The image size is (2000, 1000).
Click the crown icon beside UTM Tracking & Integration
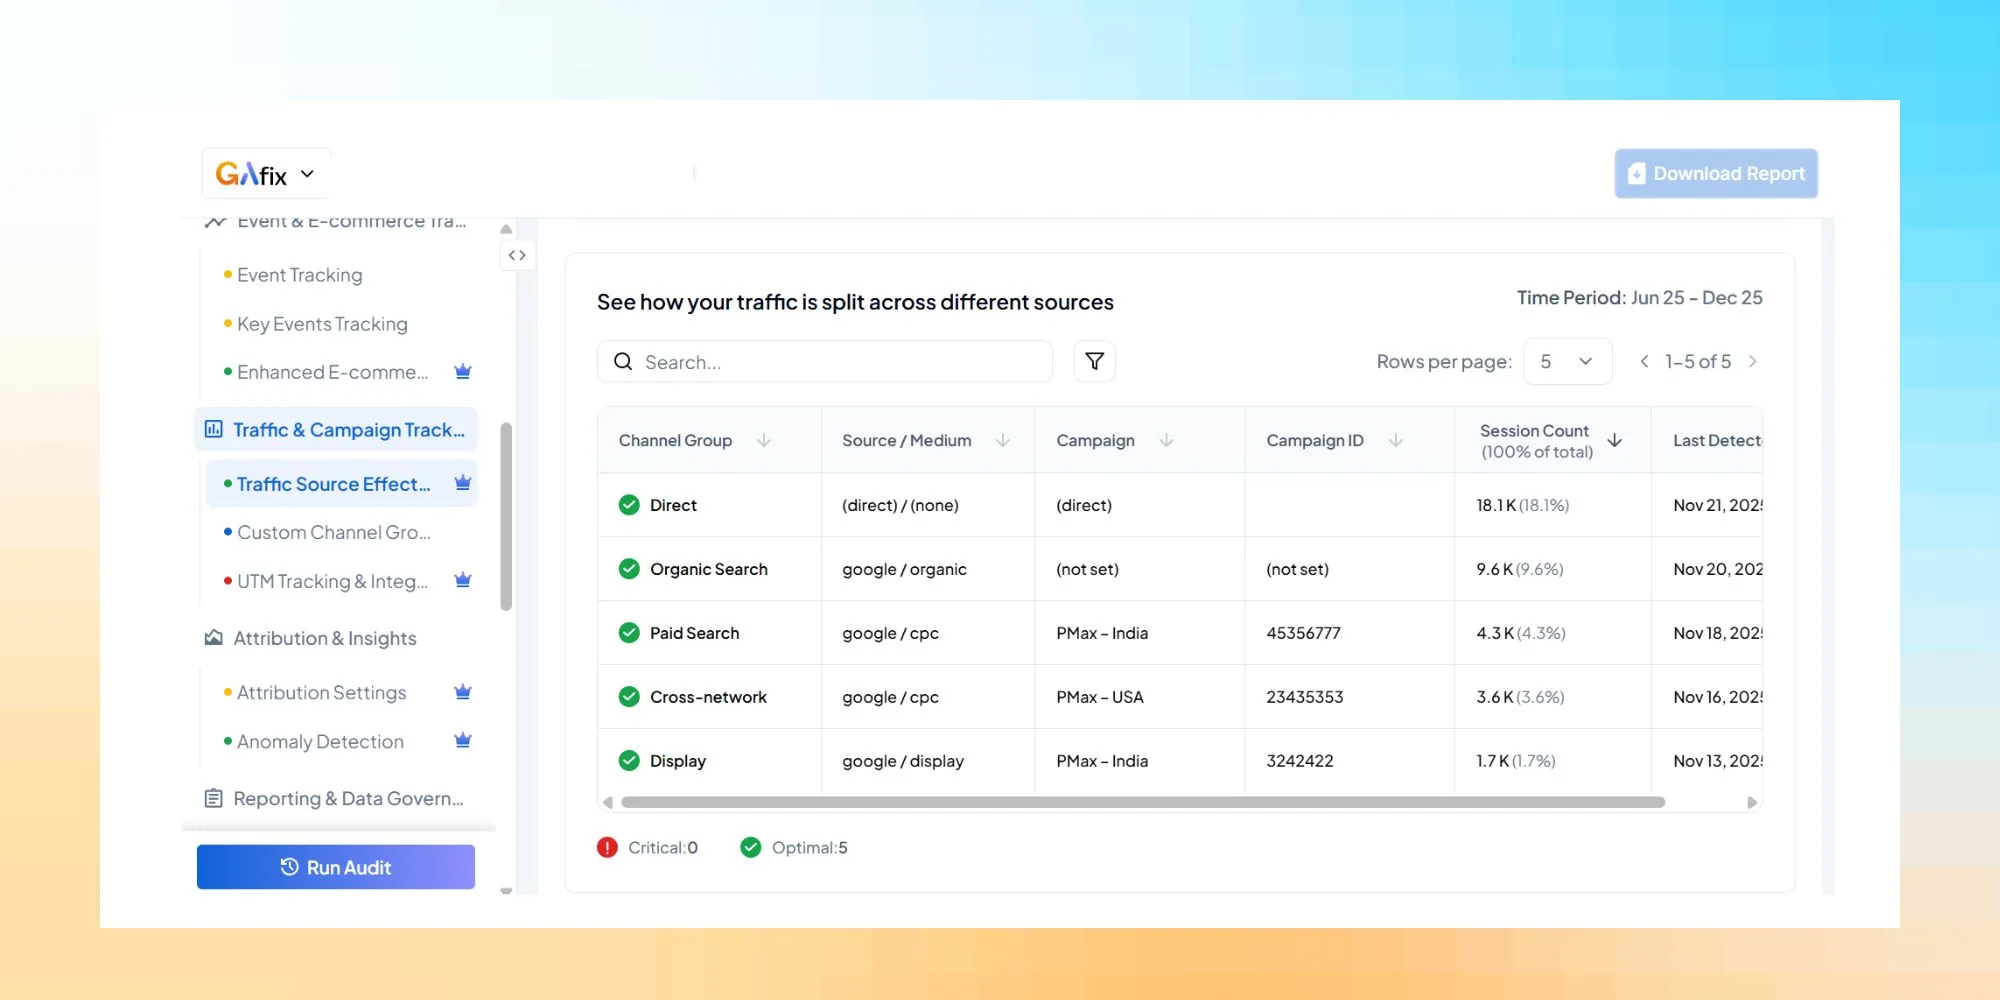tap(462, 580)
